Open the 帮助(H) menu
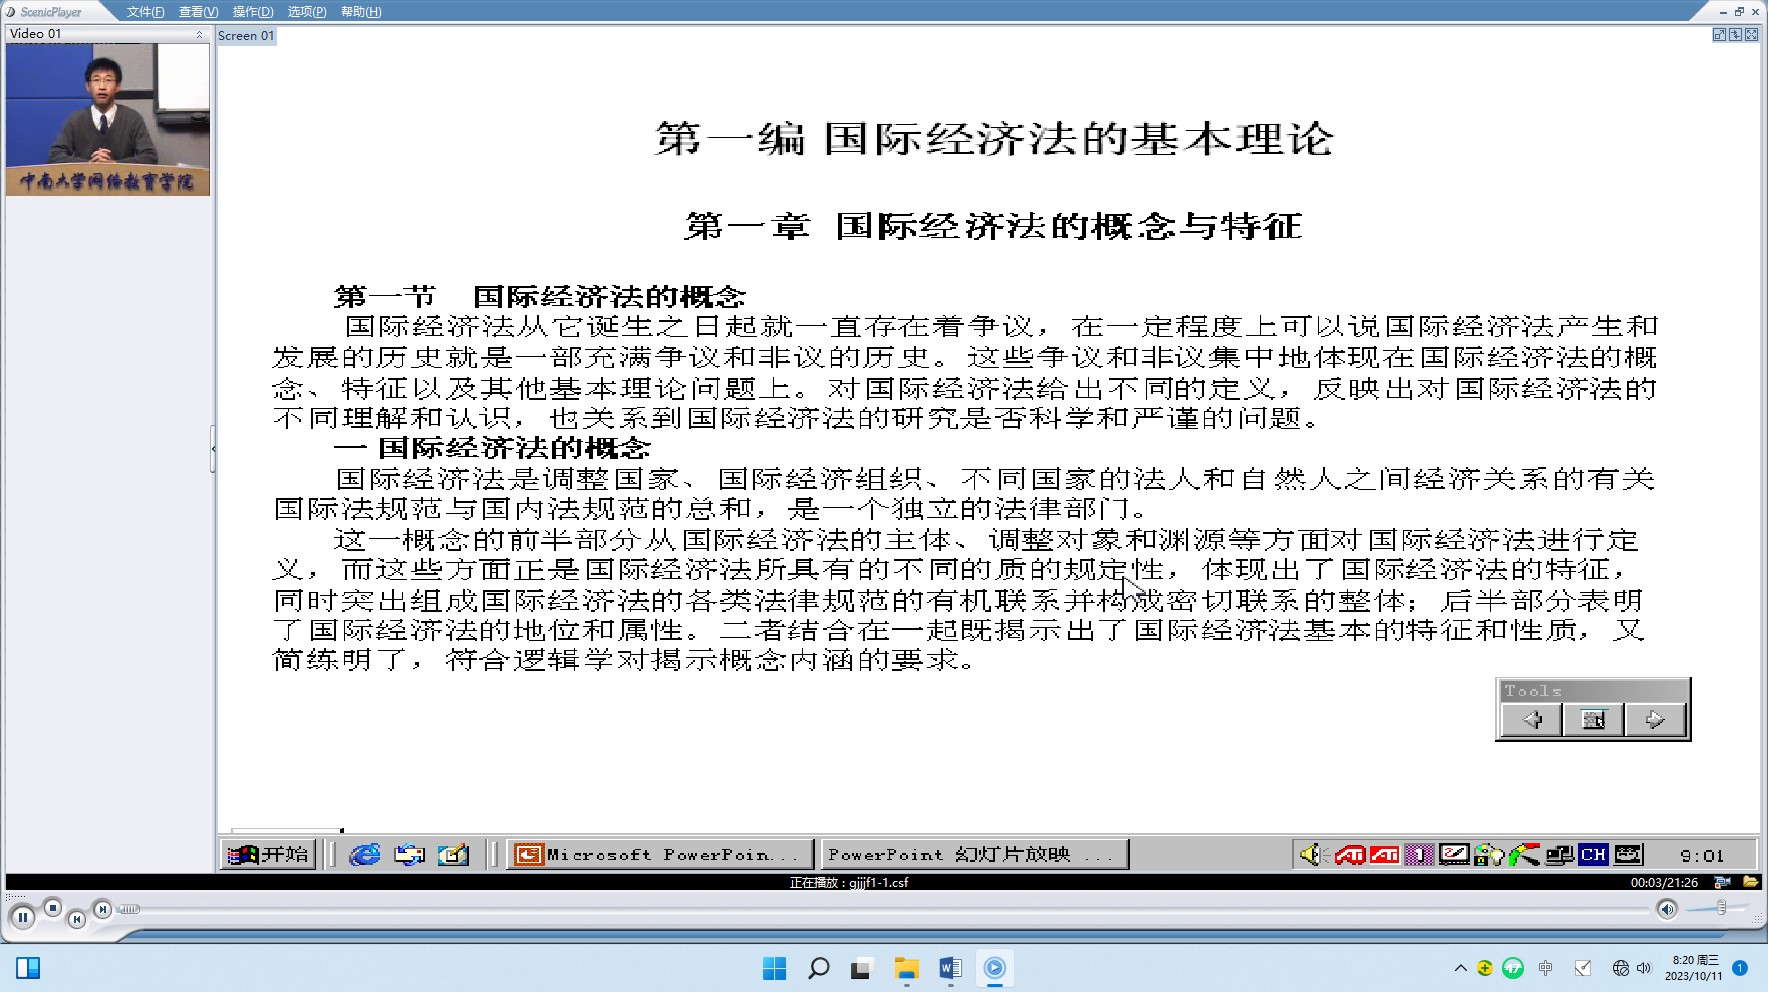 pos(360,12)
